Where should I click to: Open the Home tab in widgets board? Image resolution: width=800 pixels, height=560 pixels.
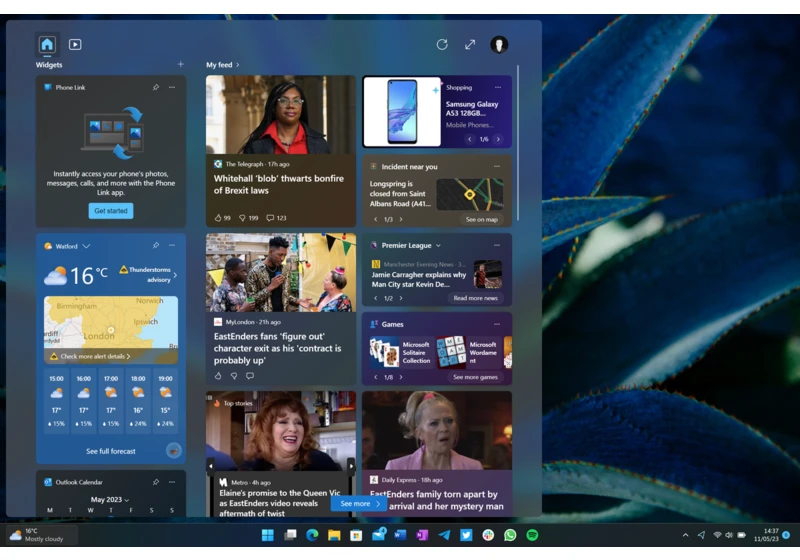[47, 45]
